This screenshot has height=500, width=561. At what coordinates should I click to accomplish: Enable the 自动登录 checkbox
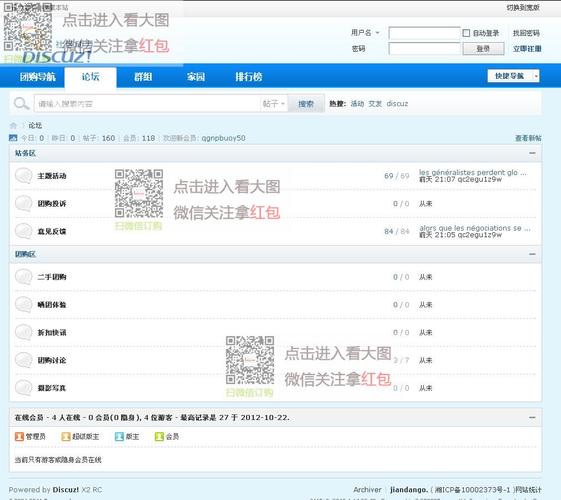(466, 33)
